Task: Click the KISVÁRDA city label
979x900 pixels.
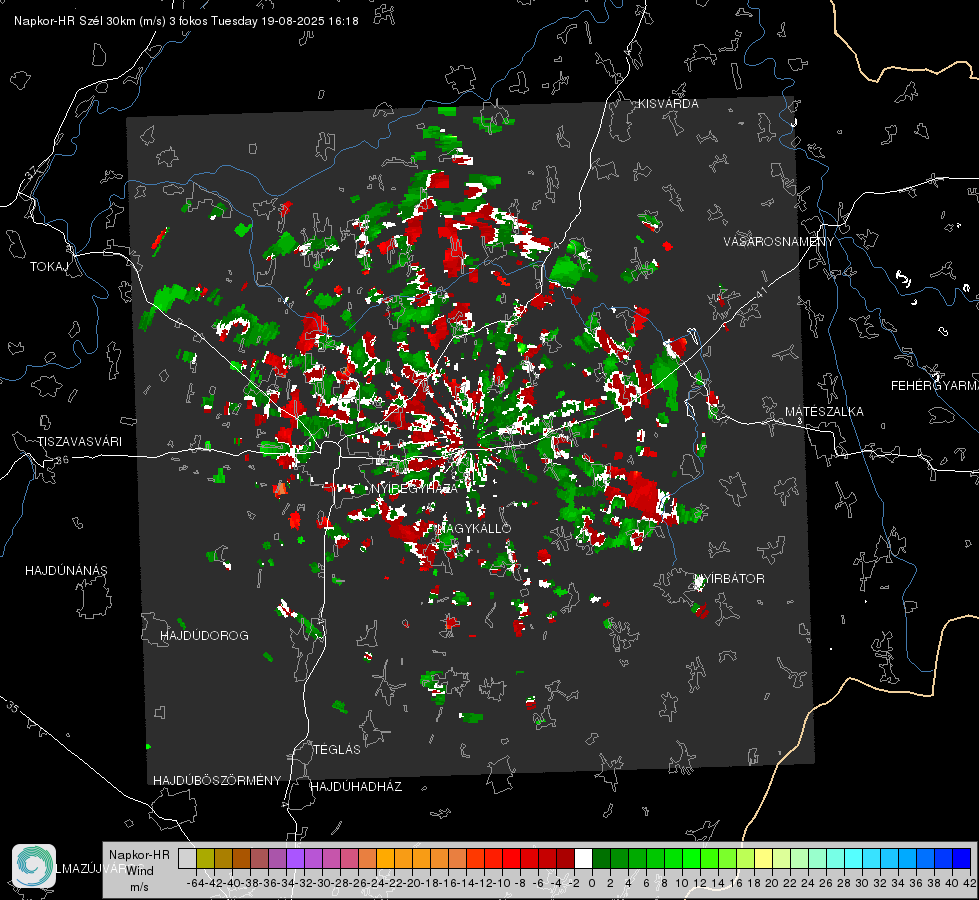Action: [x=668, y=104]
